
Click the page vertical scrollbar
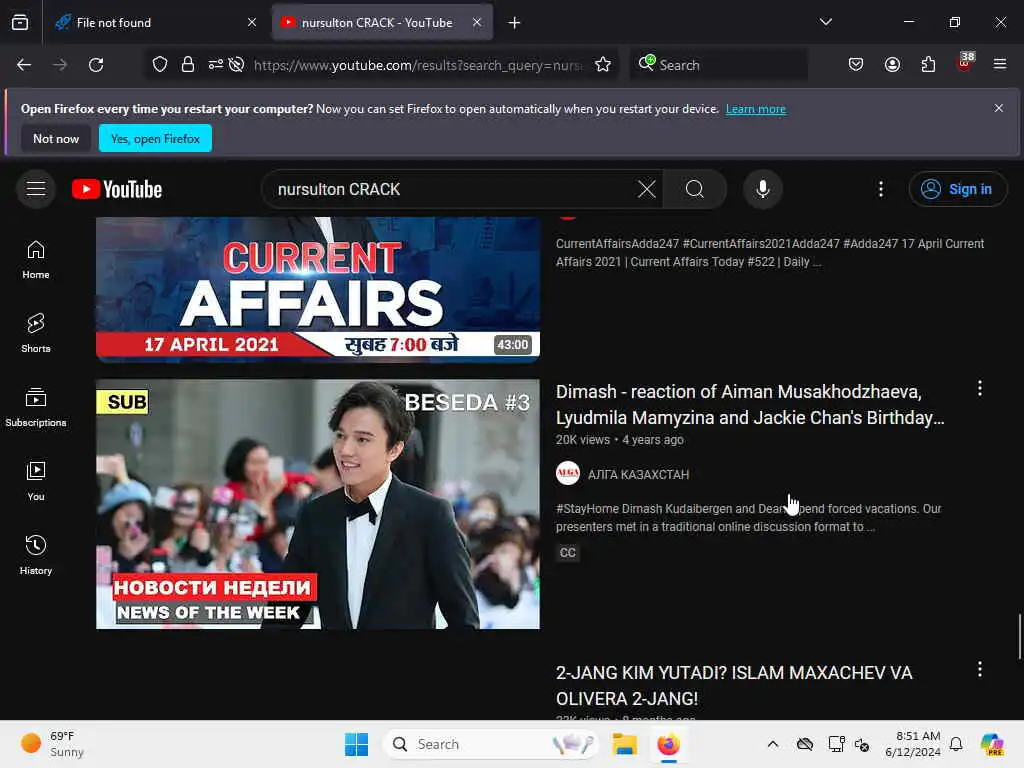tap(1019, 637)
